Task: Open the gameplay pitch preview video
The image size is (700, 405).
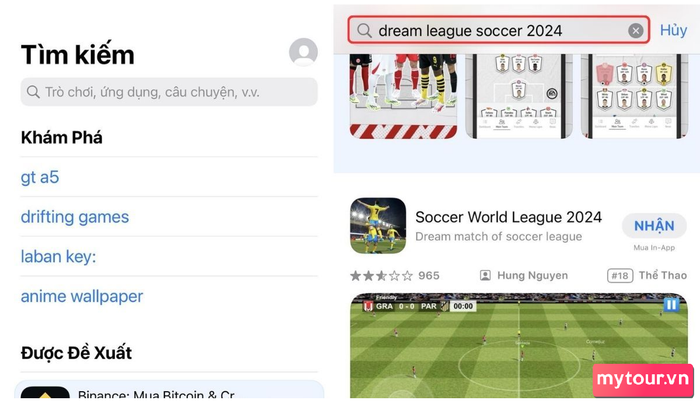Action: [519, 346]
